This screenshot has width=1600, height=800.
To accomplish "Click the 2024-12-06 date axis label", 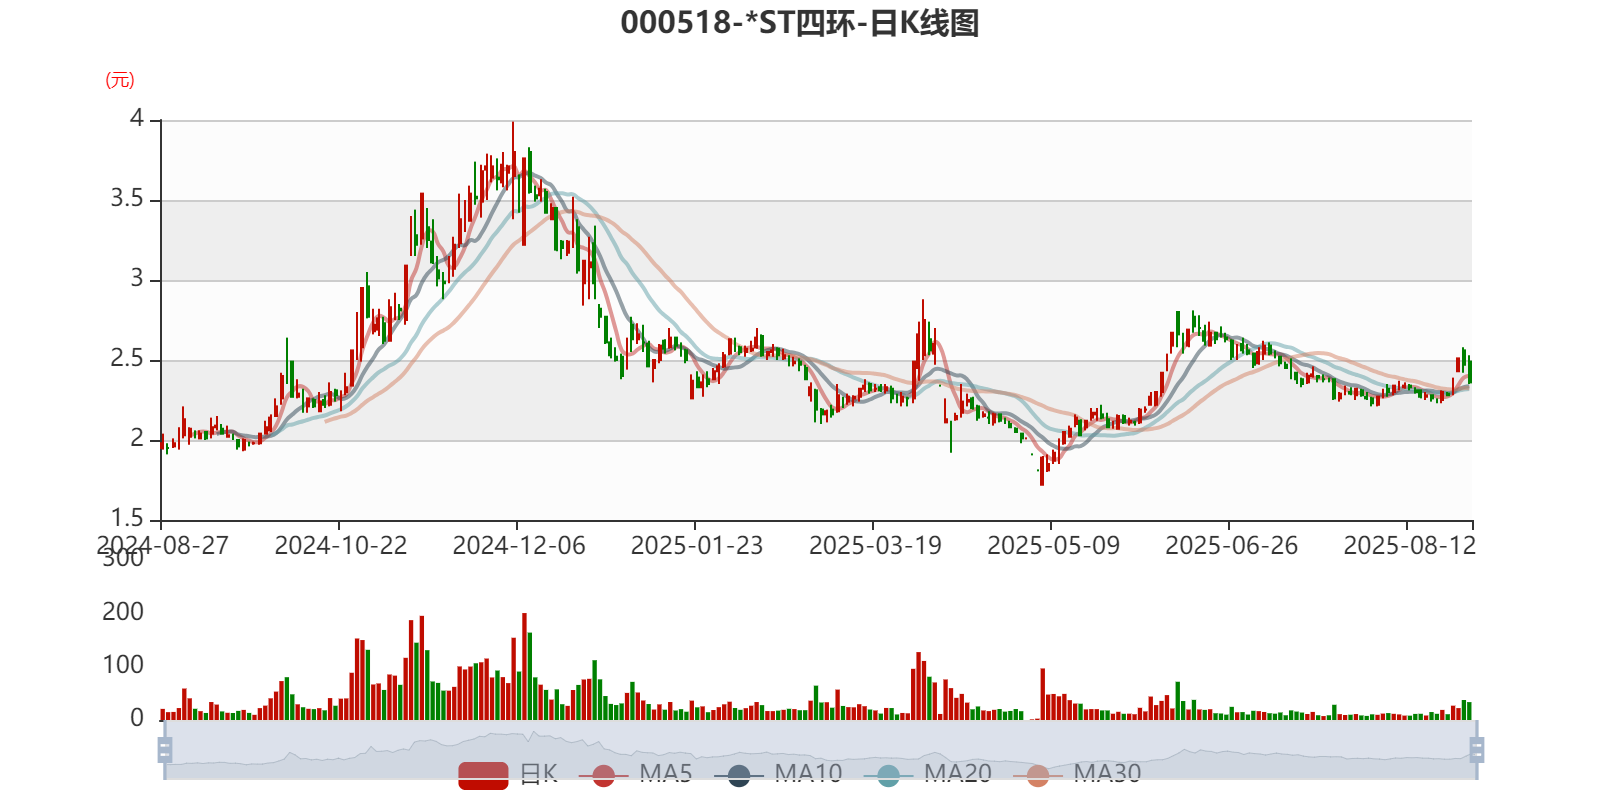I will click(x=519, y=546).
